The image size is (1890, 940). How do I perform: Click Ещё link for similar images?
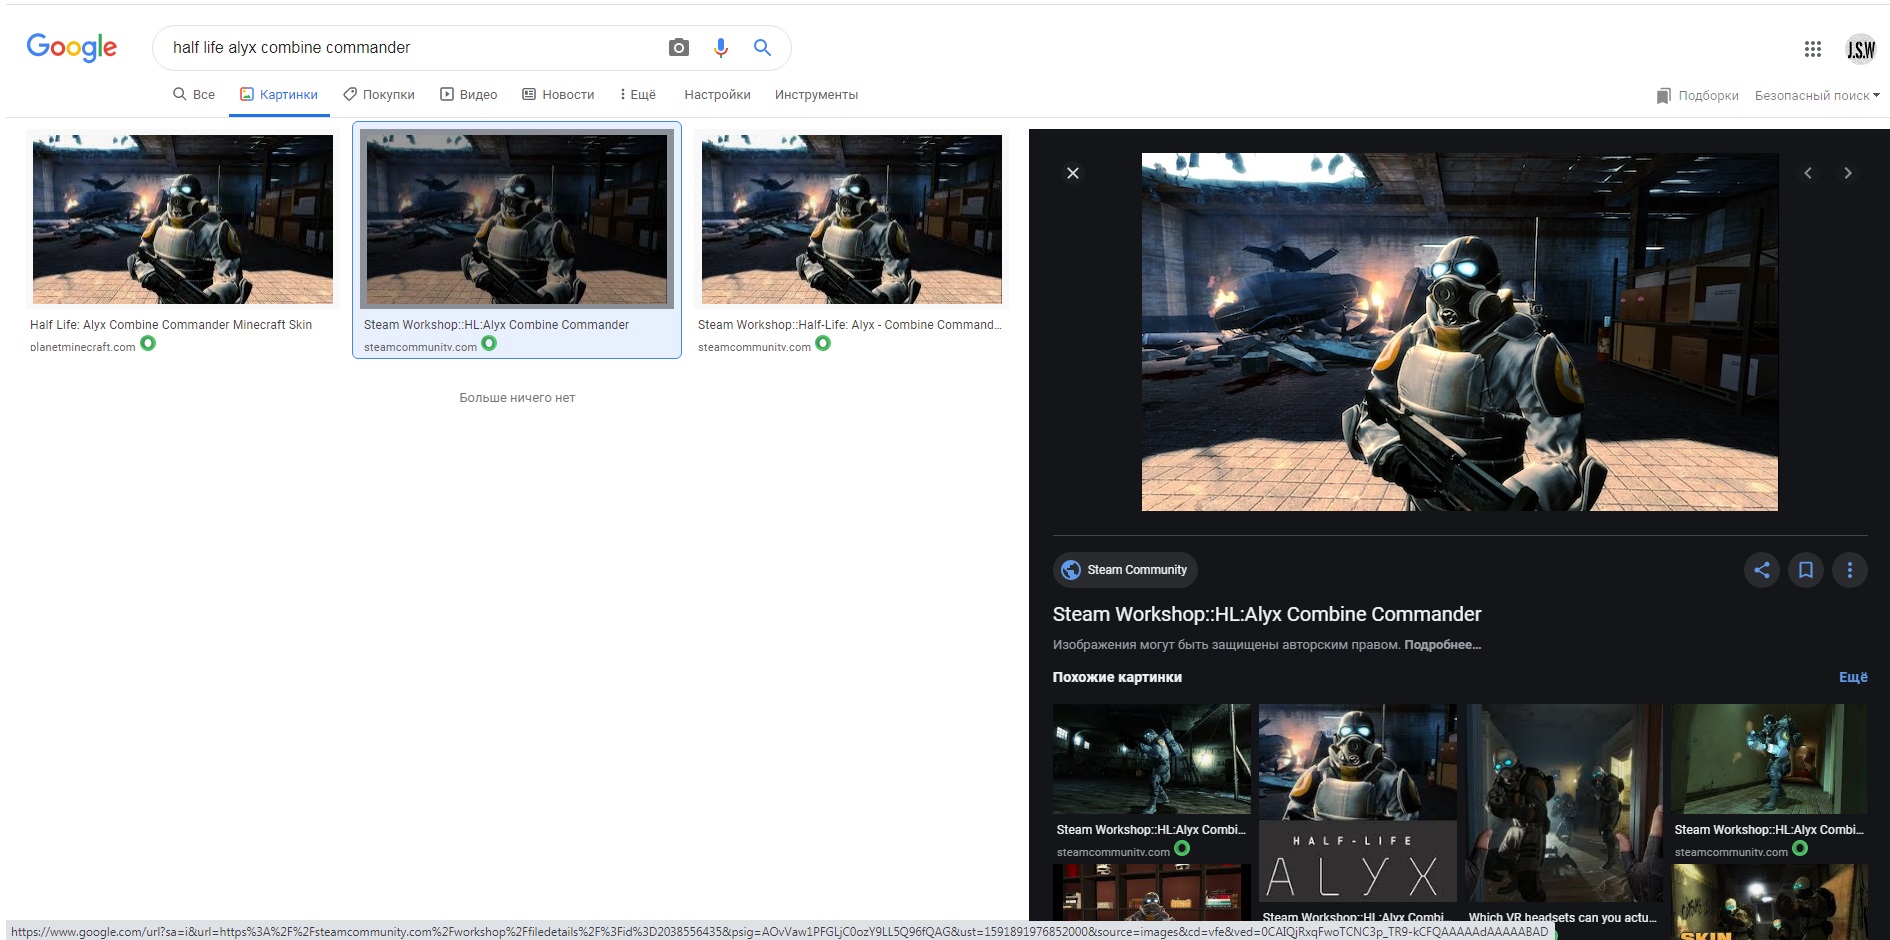point(1853,677)
